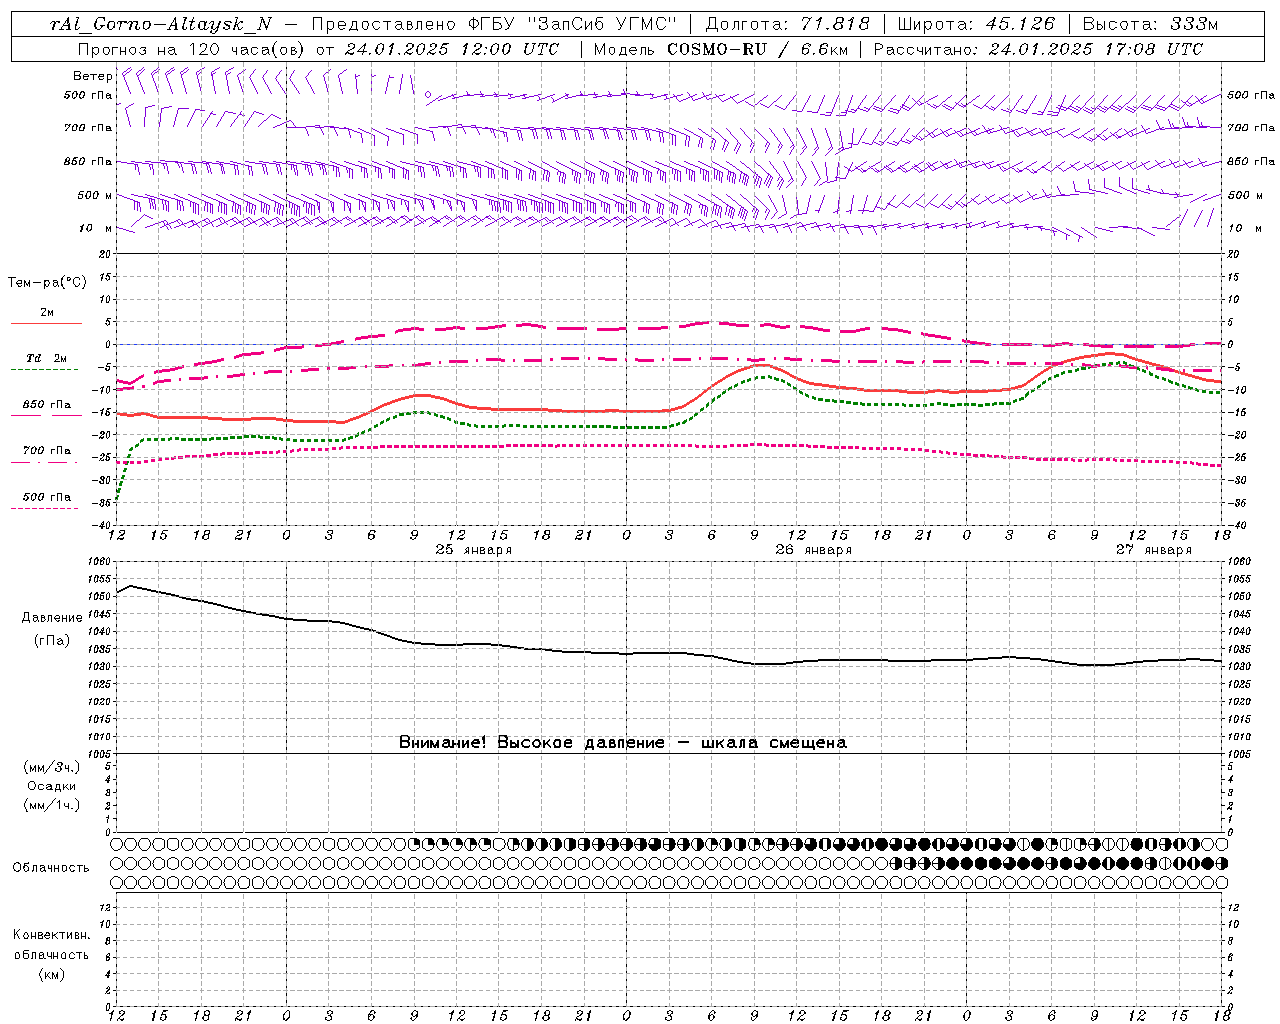Click the Ветер panel label
Image resolution: width=1280 pixels, height=1024 pixels.
[92, 76]
